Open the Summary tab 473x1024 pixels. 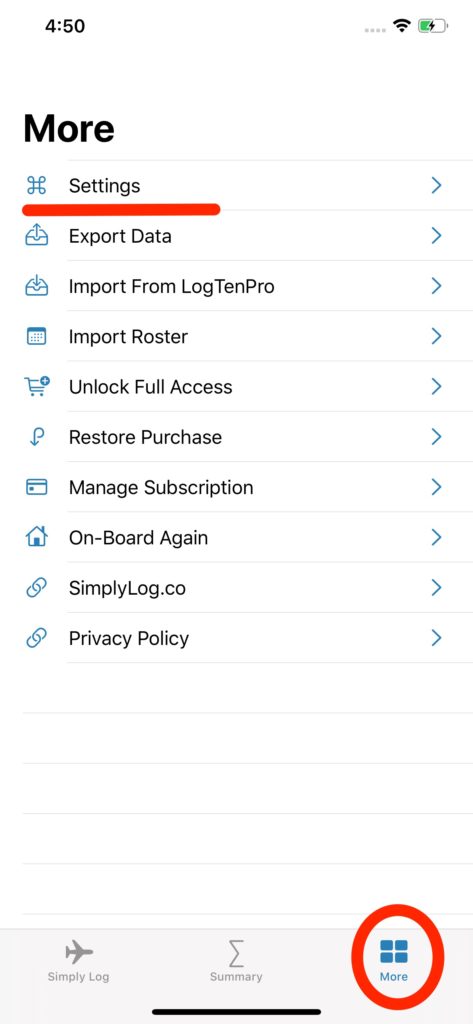(x=236, y=963)
